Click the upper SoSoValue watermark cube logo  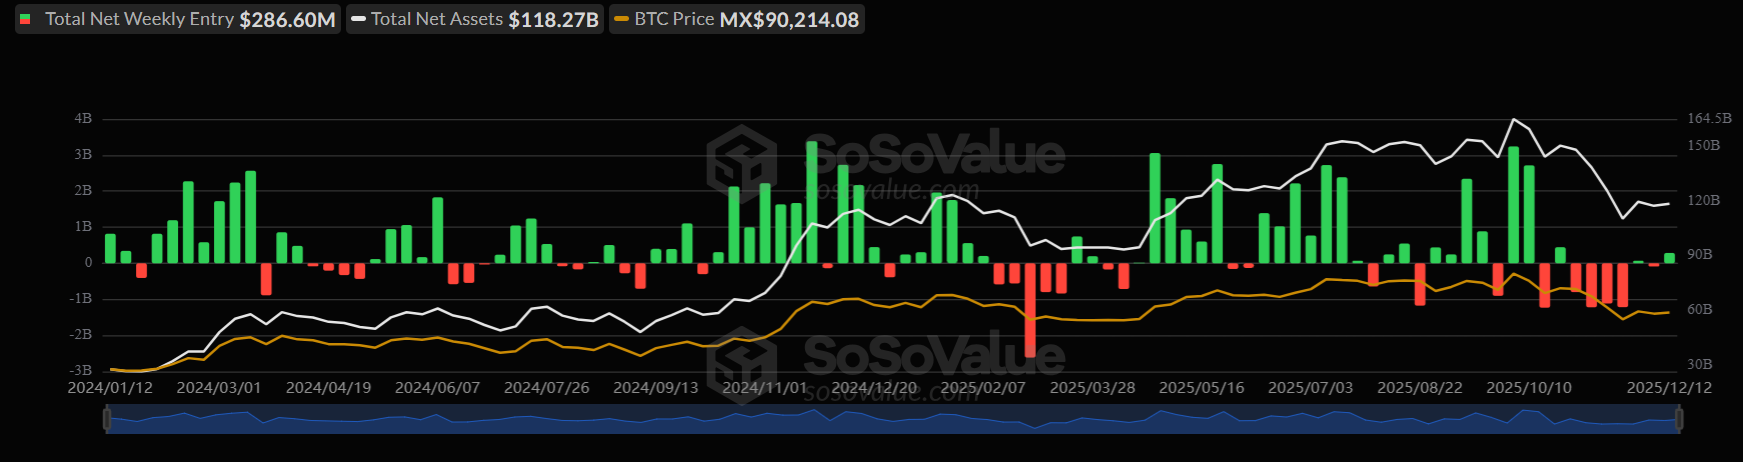click(741, 160)
